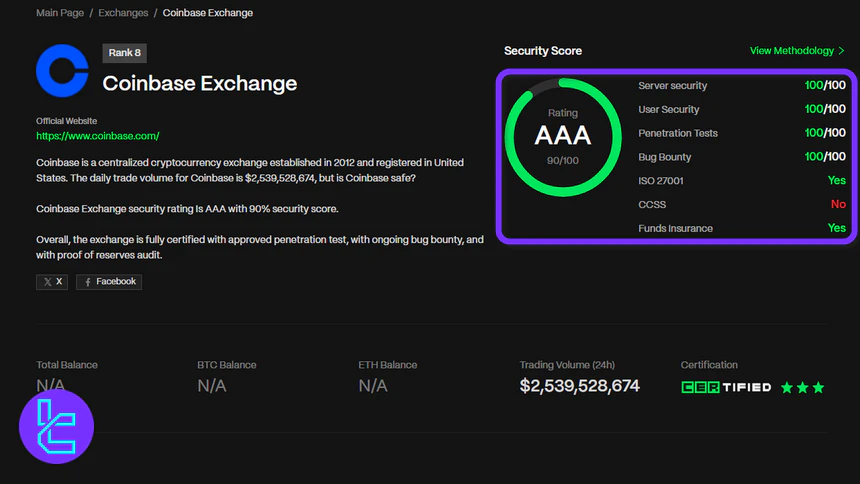Select the Trading Volume (24h) label
This screenshot has width=860, height=484.
(567, 365)
